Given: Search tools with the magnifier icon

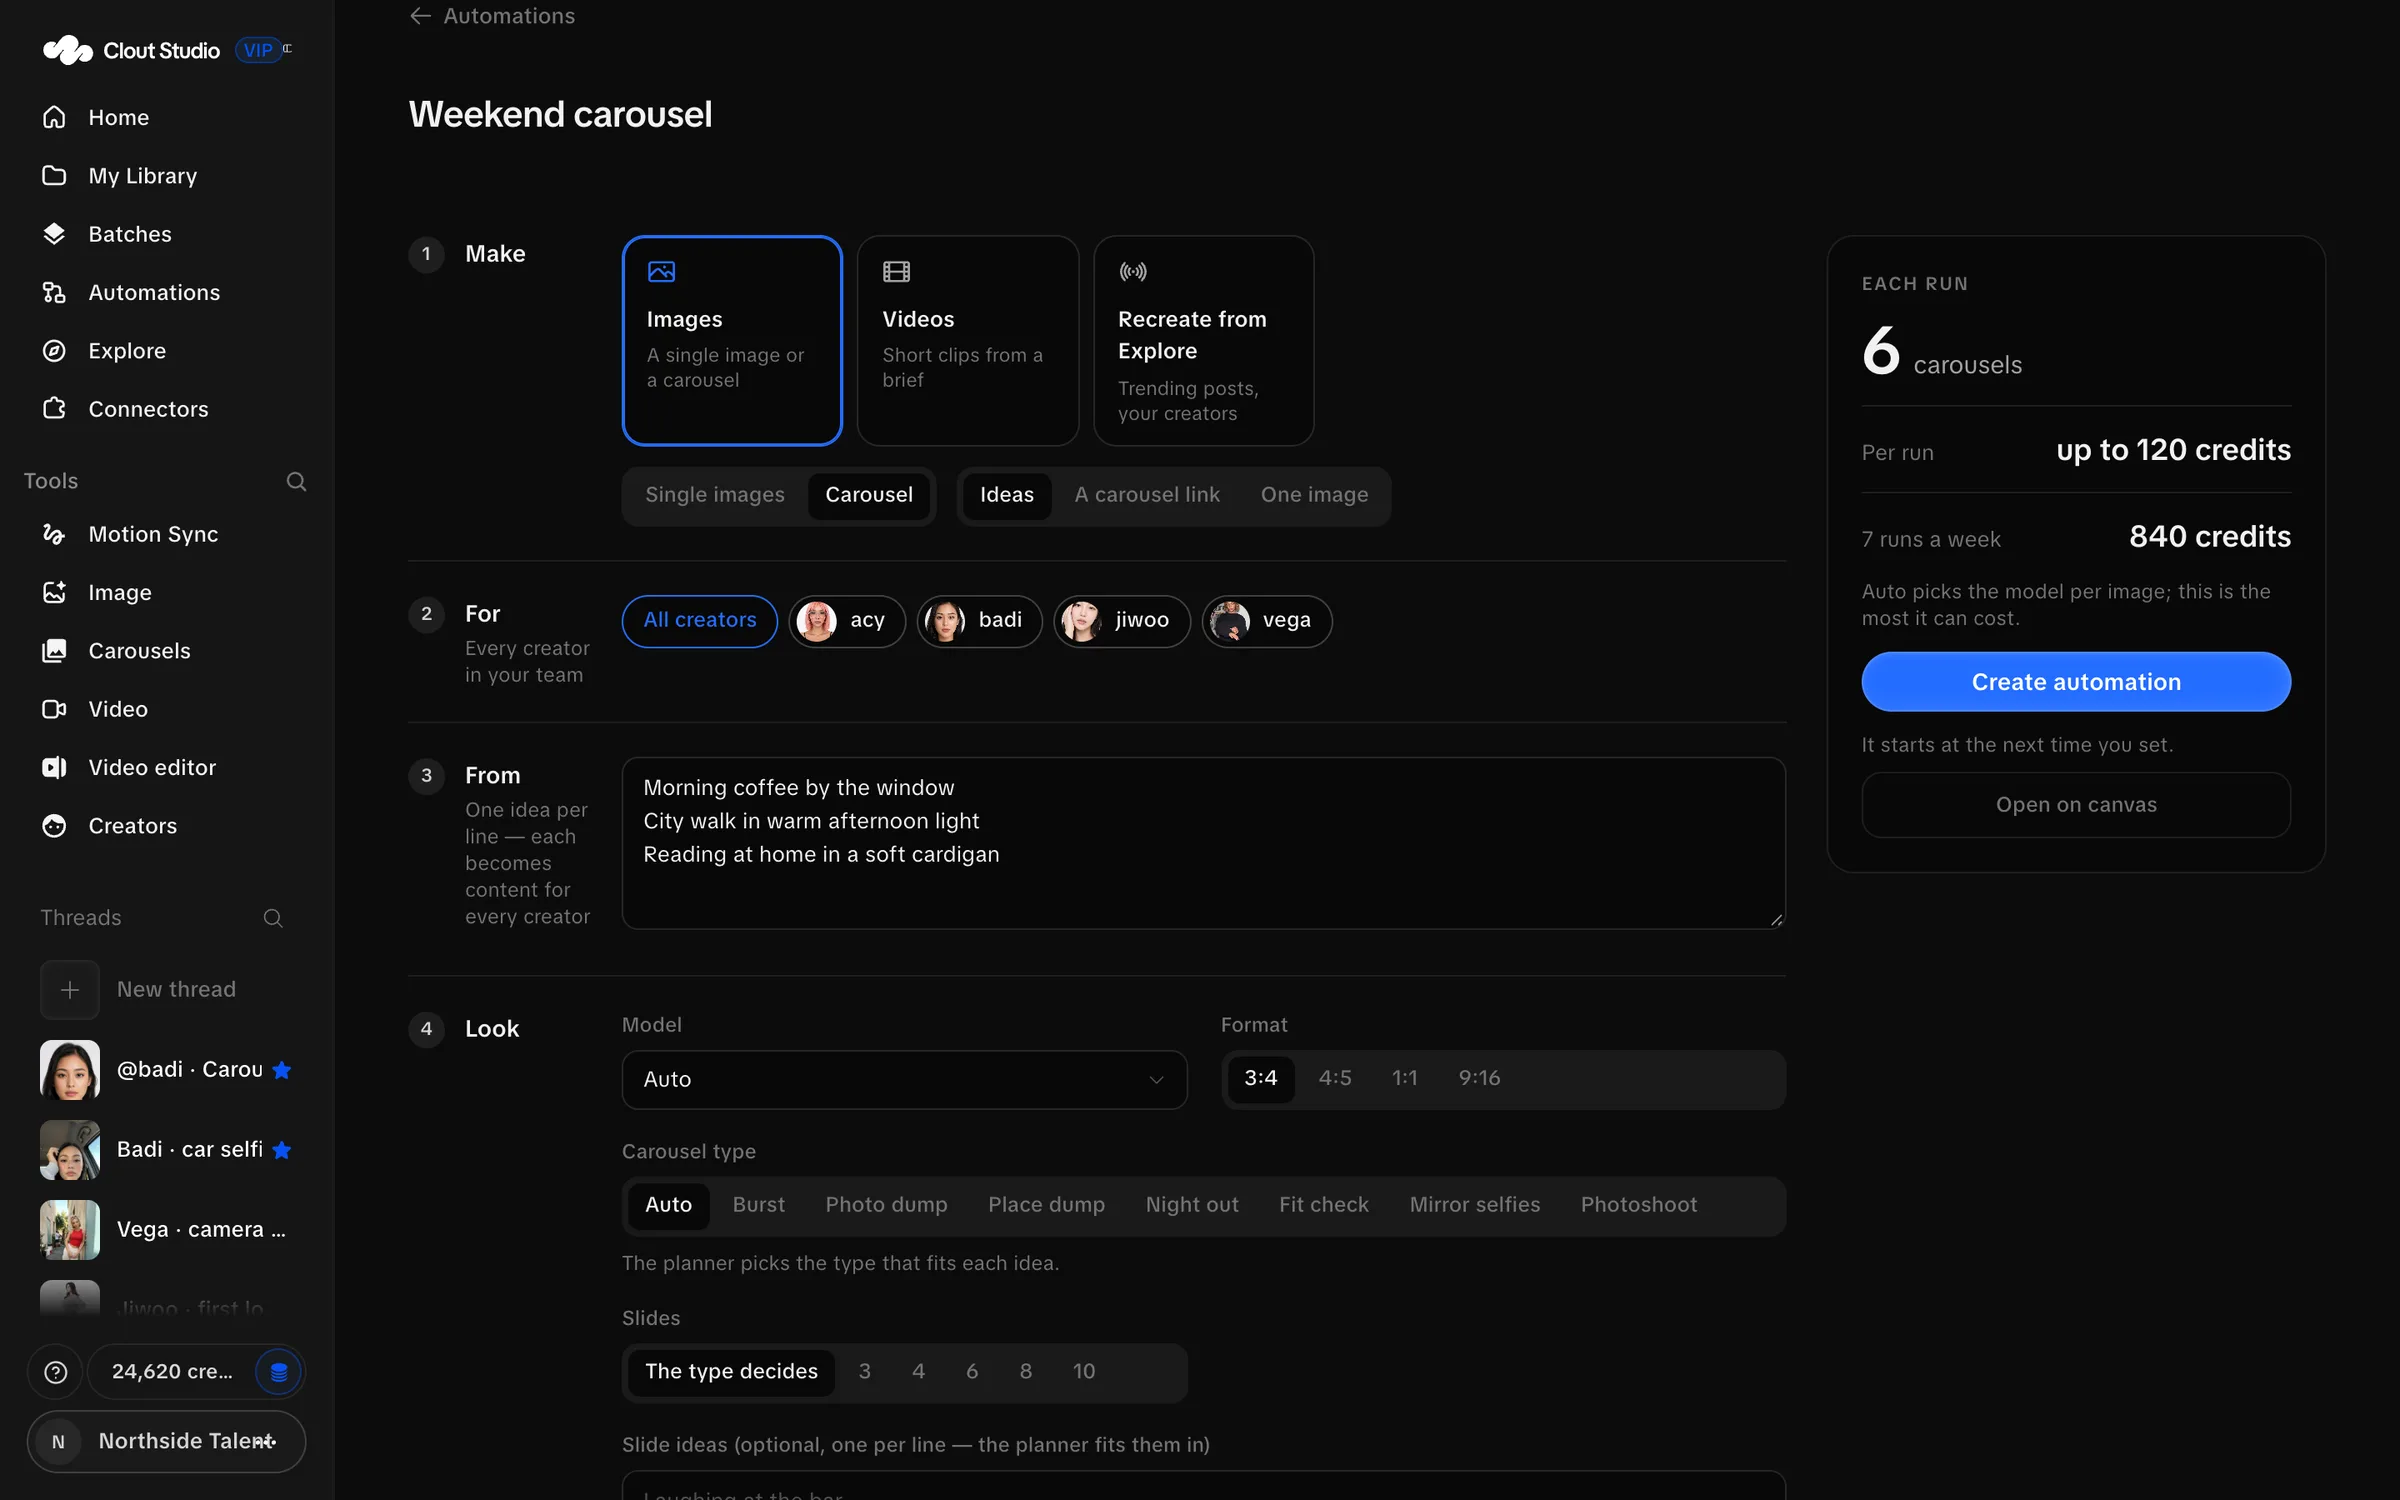Looking at the screenshot, I should point(296,481).
